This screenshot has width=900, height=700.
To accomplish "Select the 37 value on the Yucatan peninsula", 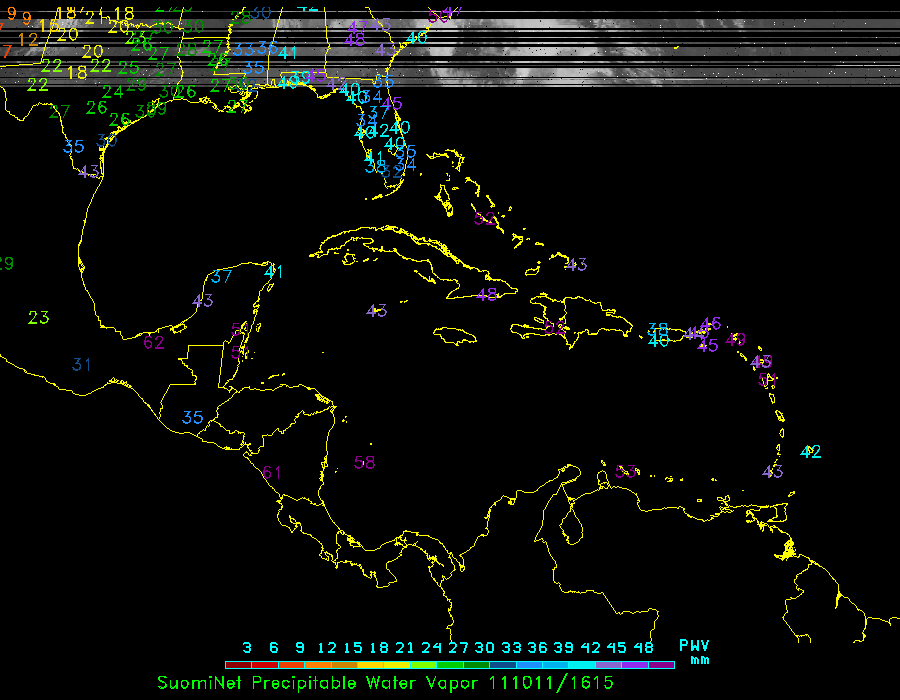I will tap(222, 276).
